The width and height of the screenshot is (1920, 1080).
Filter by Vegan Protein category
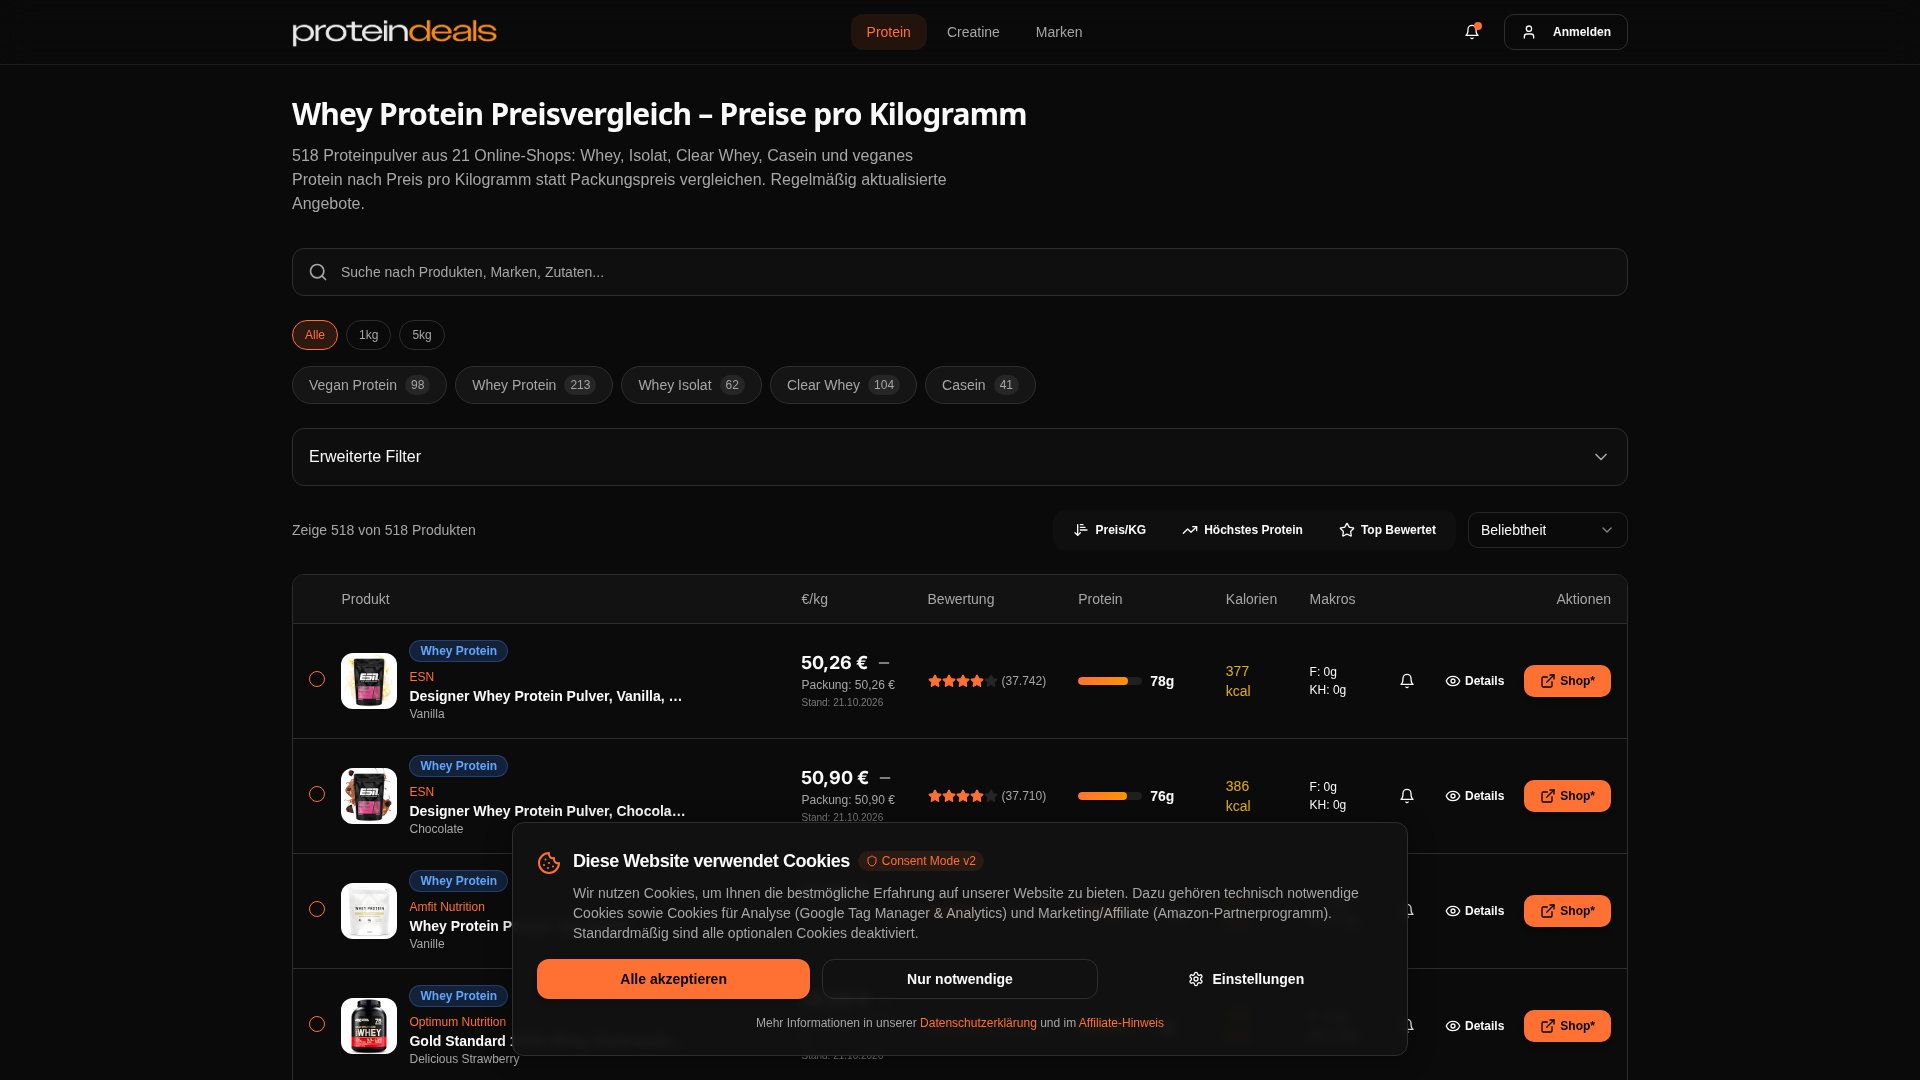(369, 385)
